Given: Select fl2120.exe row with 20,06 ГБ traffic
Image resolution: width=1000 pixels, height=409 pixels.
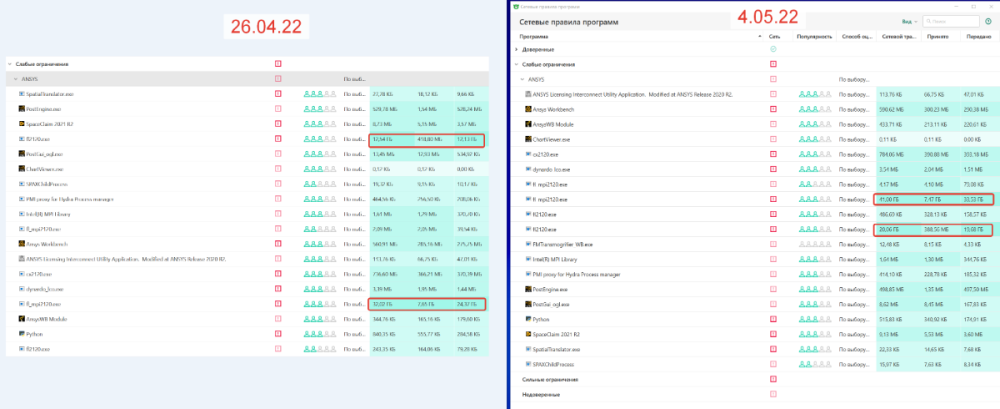Looking at the screenshot, I should click(754, 229).
